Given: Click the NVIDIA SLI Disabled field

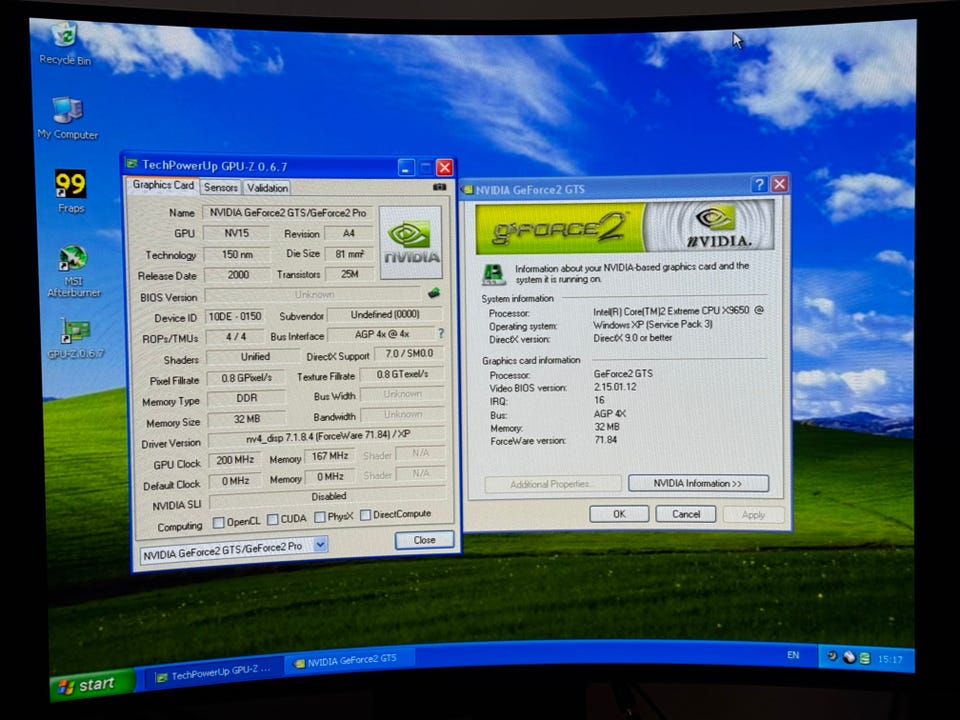Looking at the screenshot, I should [x=328, y=497].
